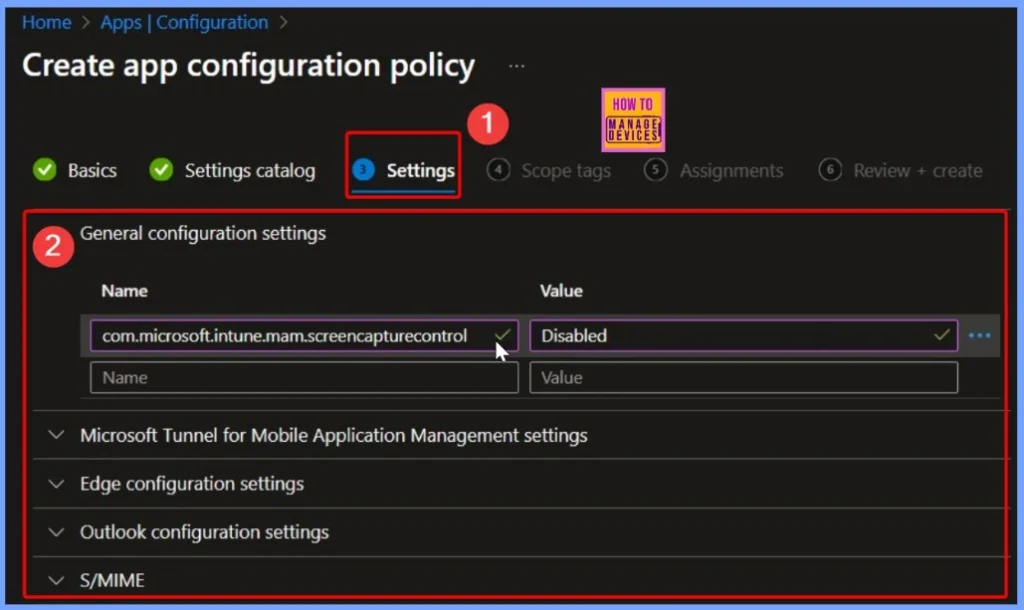
Task: Click the Name column header
Action: coord(125,291)
